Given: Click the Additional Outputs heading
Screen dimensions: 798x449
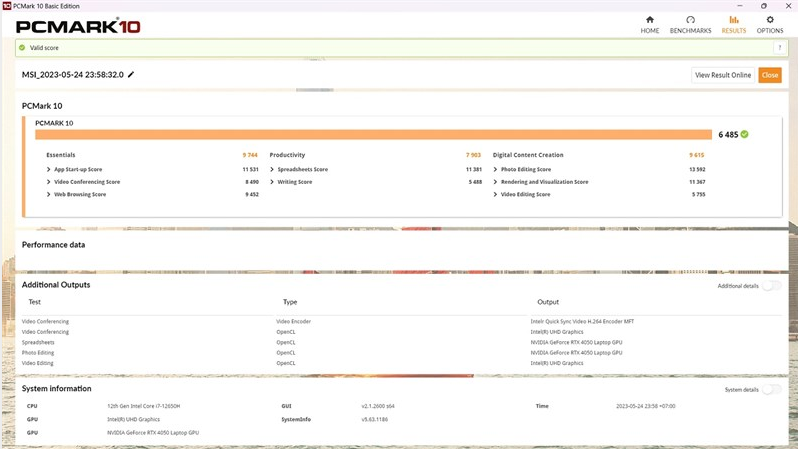Looking at the screenshot, I should 56,285.
